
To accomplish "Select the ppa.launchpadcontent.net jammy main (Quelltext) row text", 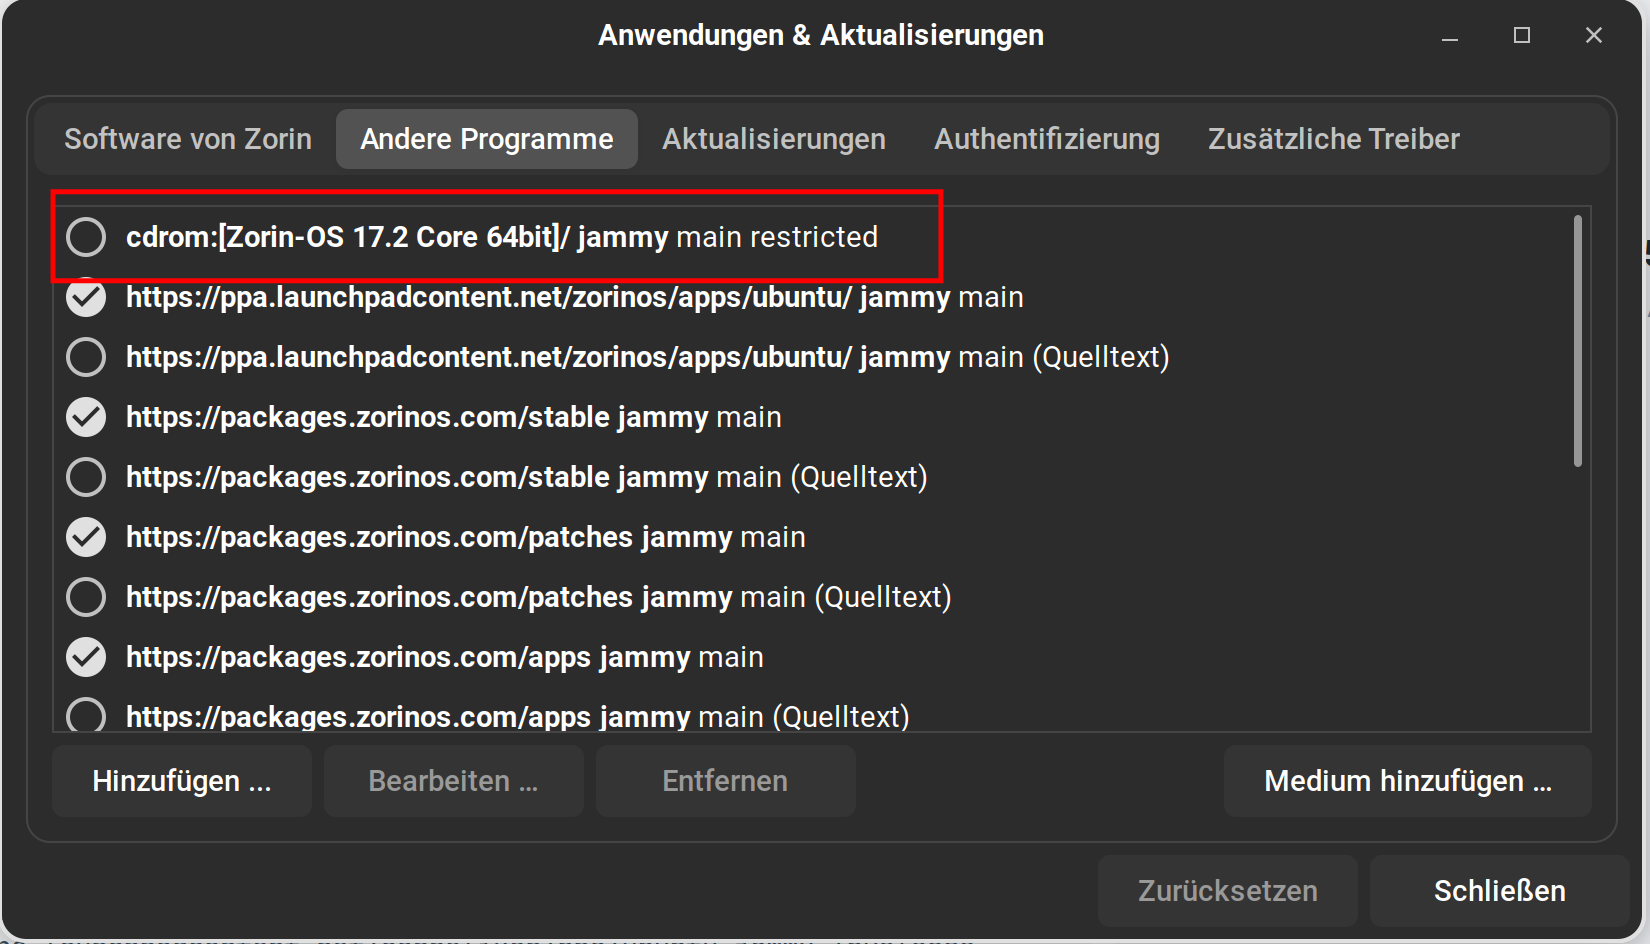I will pyautogui.click(x=648, y=357).
